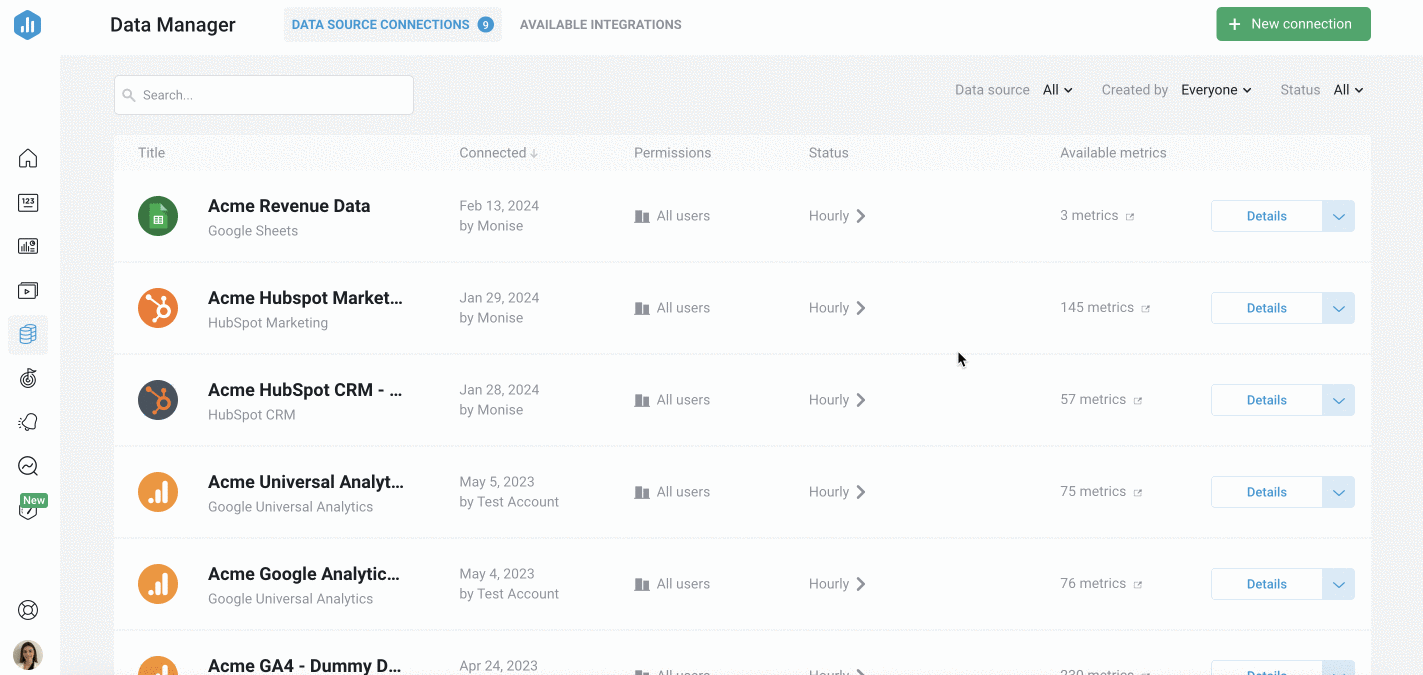The height and width of the screenshot is (675, 1423).
Task: Open the Help lifebuoy icon
Action: click(28, 610)
